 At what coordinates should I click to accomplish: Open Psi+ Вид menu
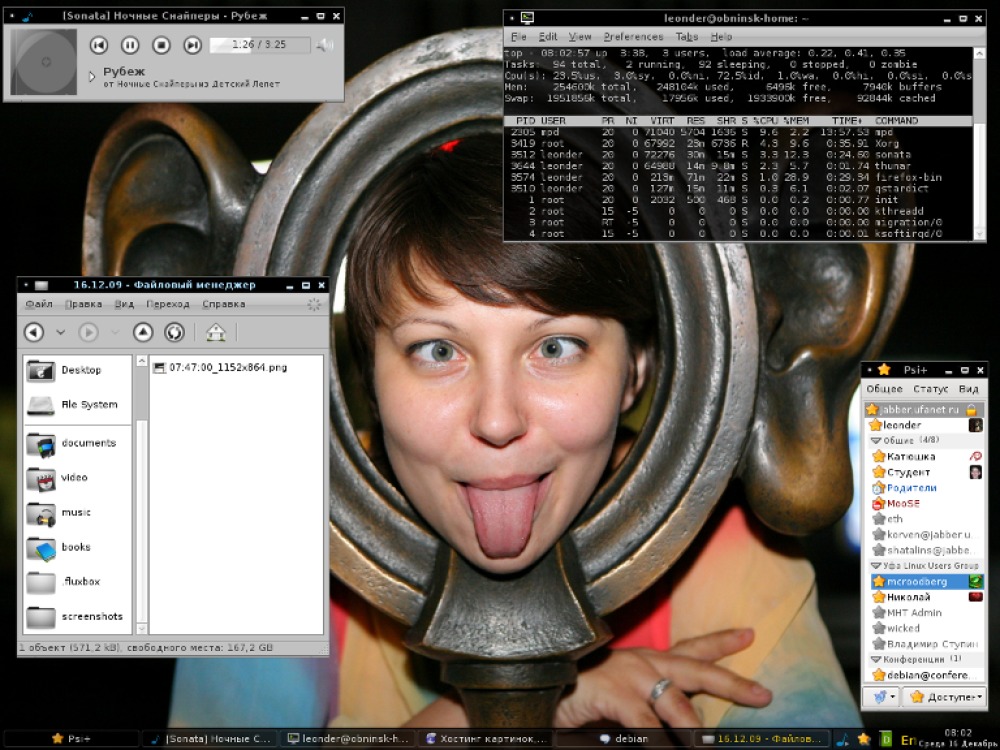point(968,388)
